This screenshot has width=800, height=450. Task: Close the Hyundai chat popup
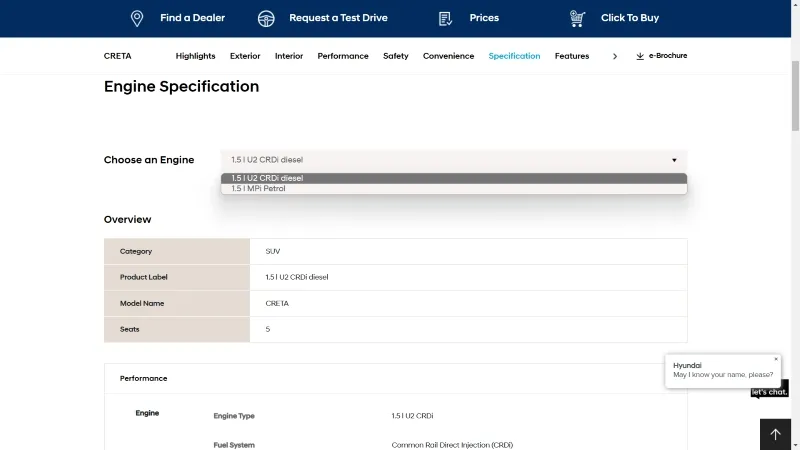[776, 359]
